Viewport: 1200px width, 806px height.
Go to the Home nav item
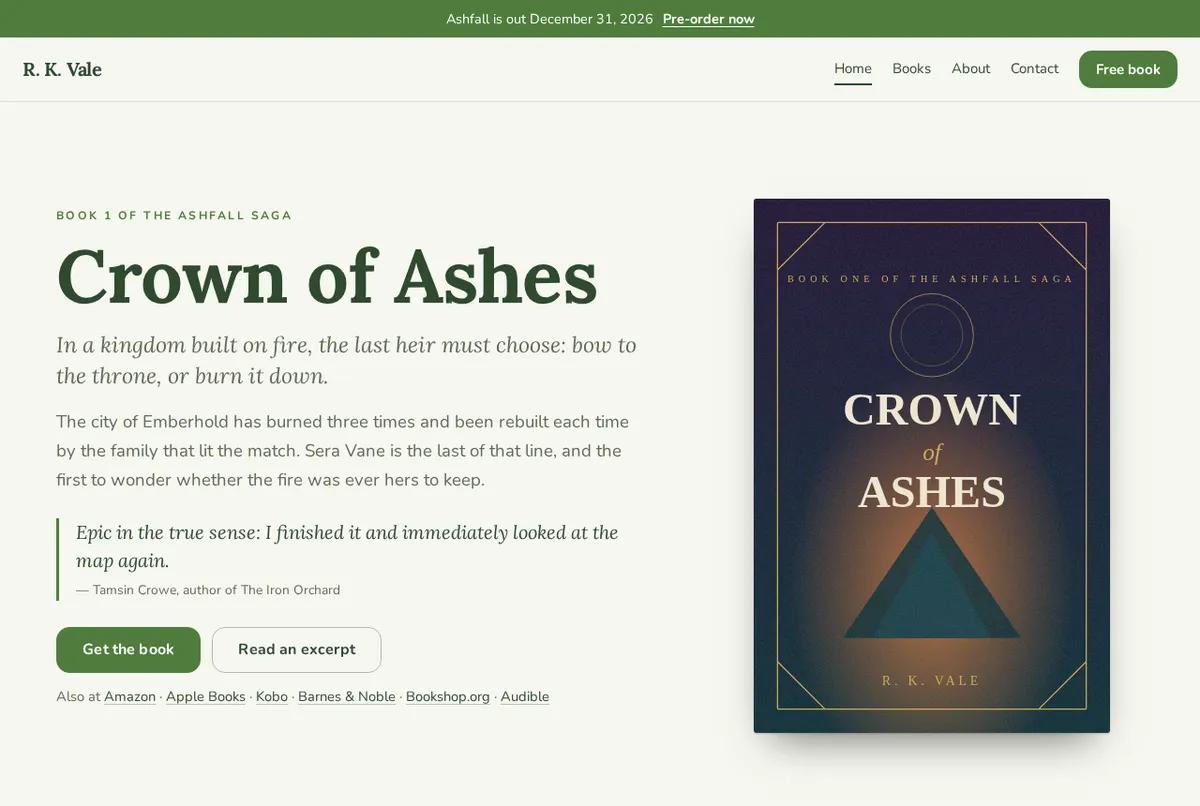pos(853,69)
